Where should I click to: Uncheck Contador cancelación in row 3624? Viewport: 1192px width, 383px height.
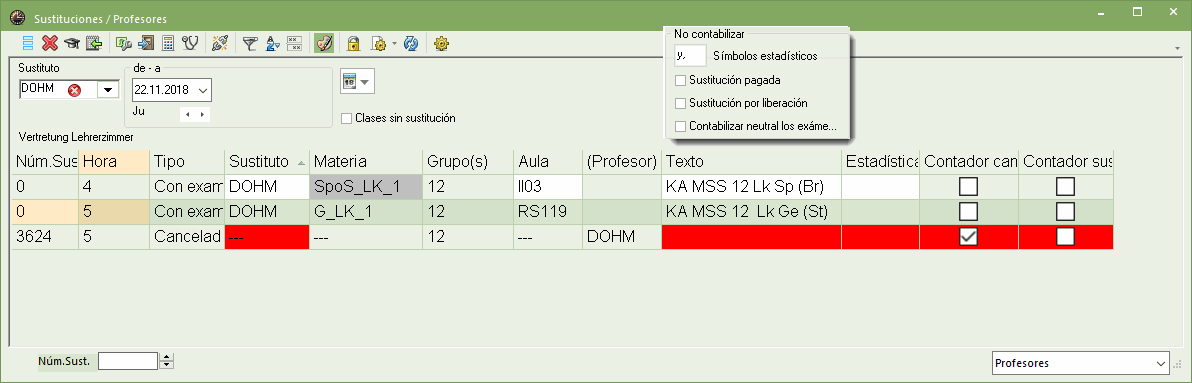pyautogui.click(x=968, y=237)
